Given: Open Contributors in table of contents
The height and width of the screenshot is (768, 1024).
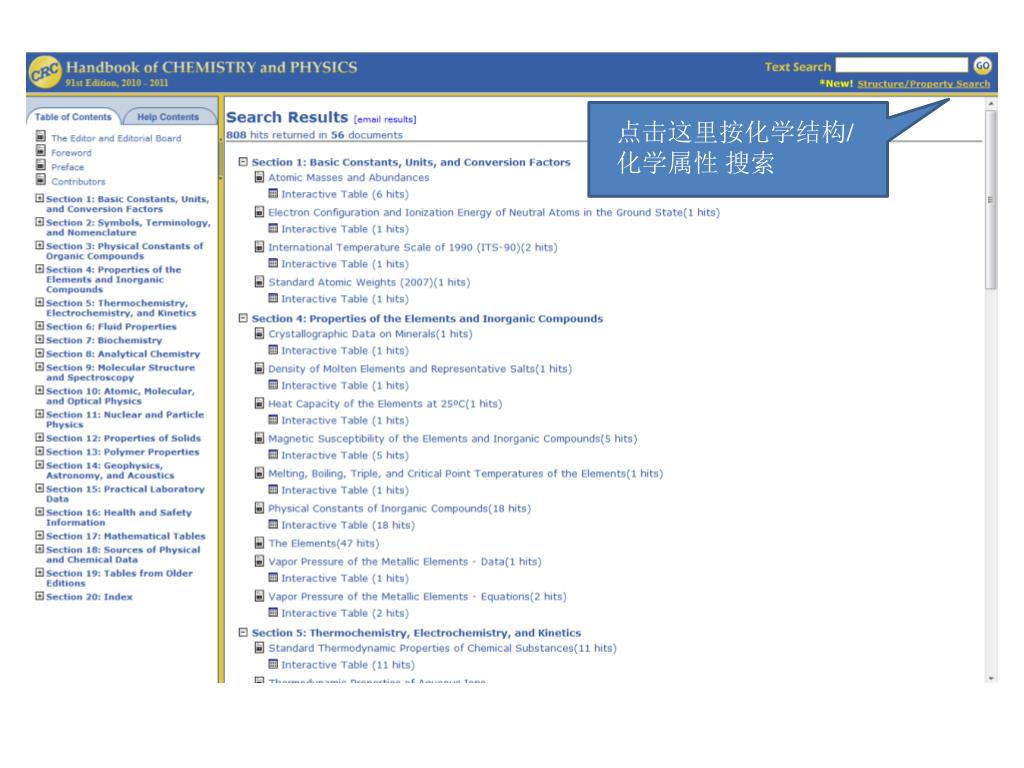Looking at the screenshot, I should coord(78,182).
